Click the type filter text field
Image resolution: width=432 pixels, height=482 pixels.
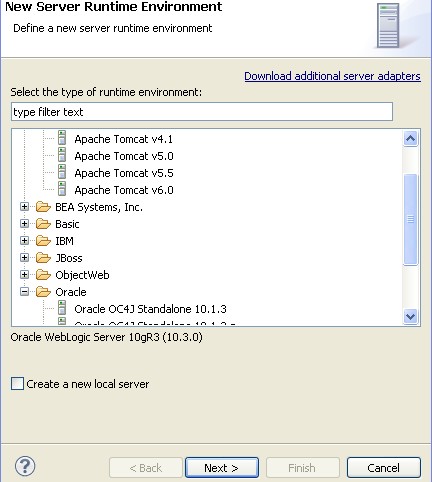[202, 112]
